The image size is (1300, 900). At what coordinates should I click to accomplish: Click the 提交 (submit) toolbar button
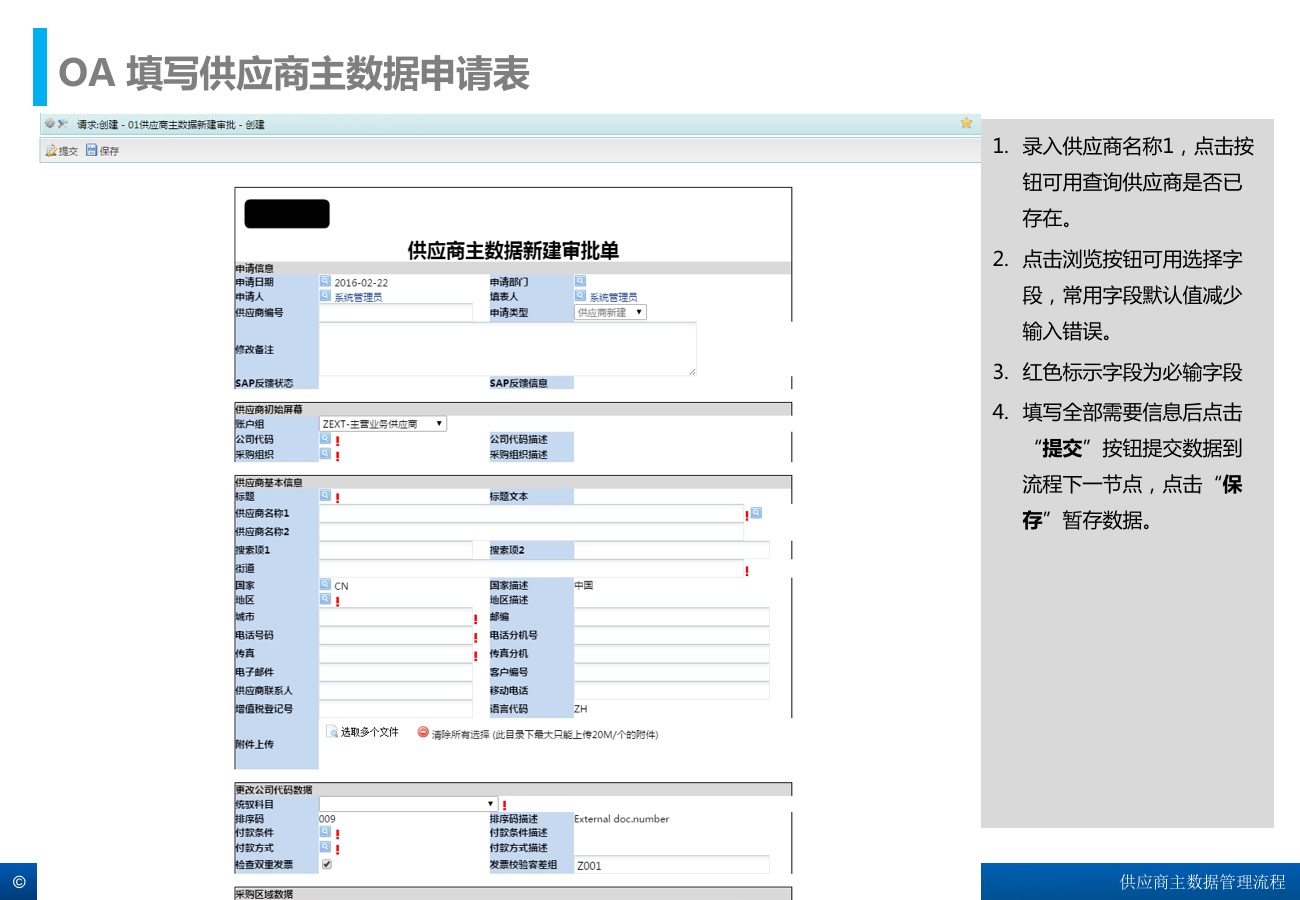click(x=61, y=151)
